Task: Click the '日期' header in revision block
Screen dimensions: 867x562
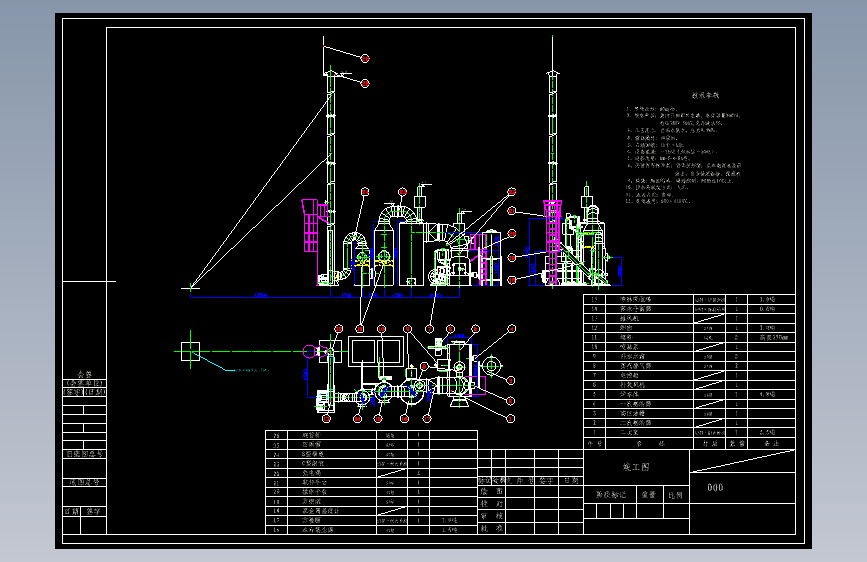Action: pyautogui.click(x=571, y=481)
